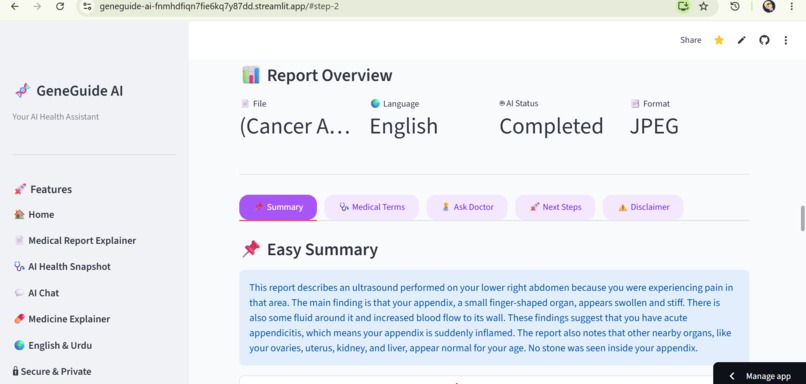Image resolution: width=806 pixels, height=384 pixels.
Task: Click the Language value "English"
Action: coord(404,126)
